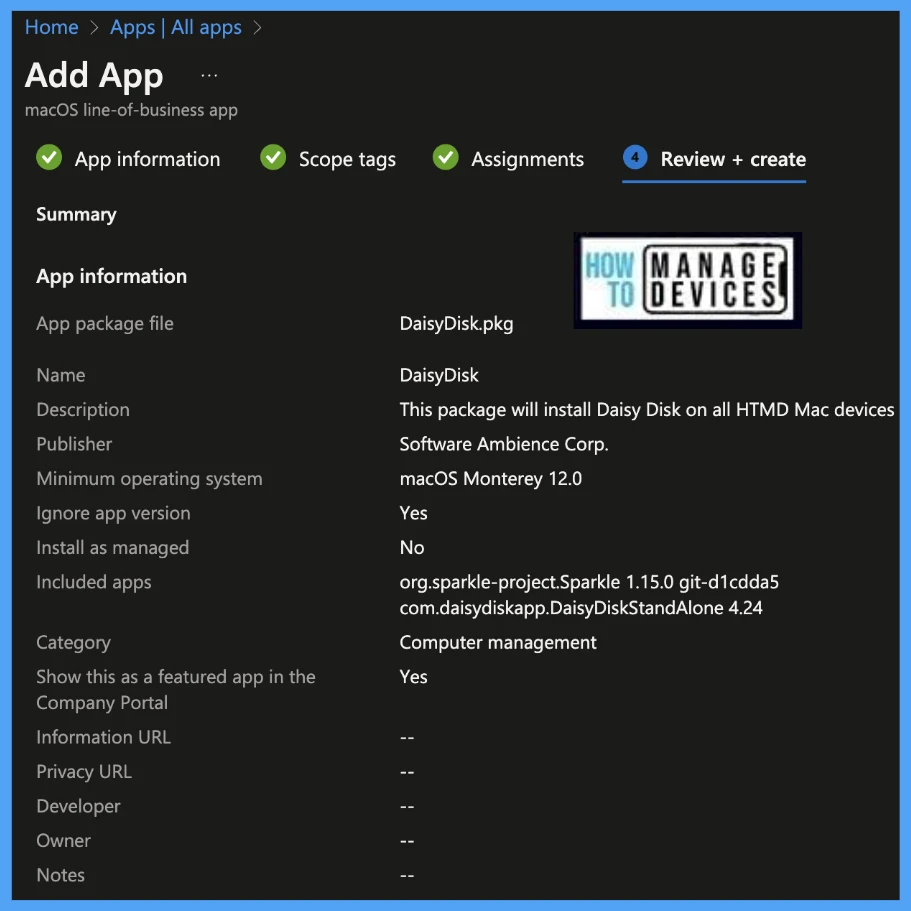Click the description text about HTMD Mac devices
This screenshot has height=911, width=911.
point(647,410)
